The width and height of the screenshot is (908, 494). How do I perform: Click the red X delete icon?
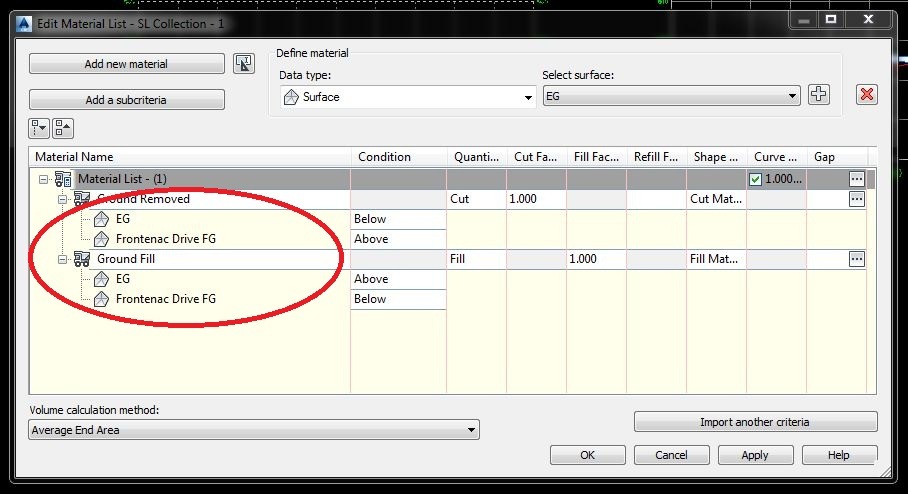point(866,94)
